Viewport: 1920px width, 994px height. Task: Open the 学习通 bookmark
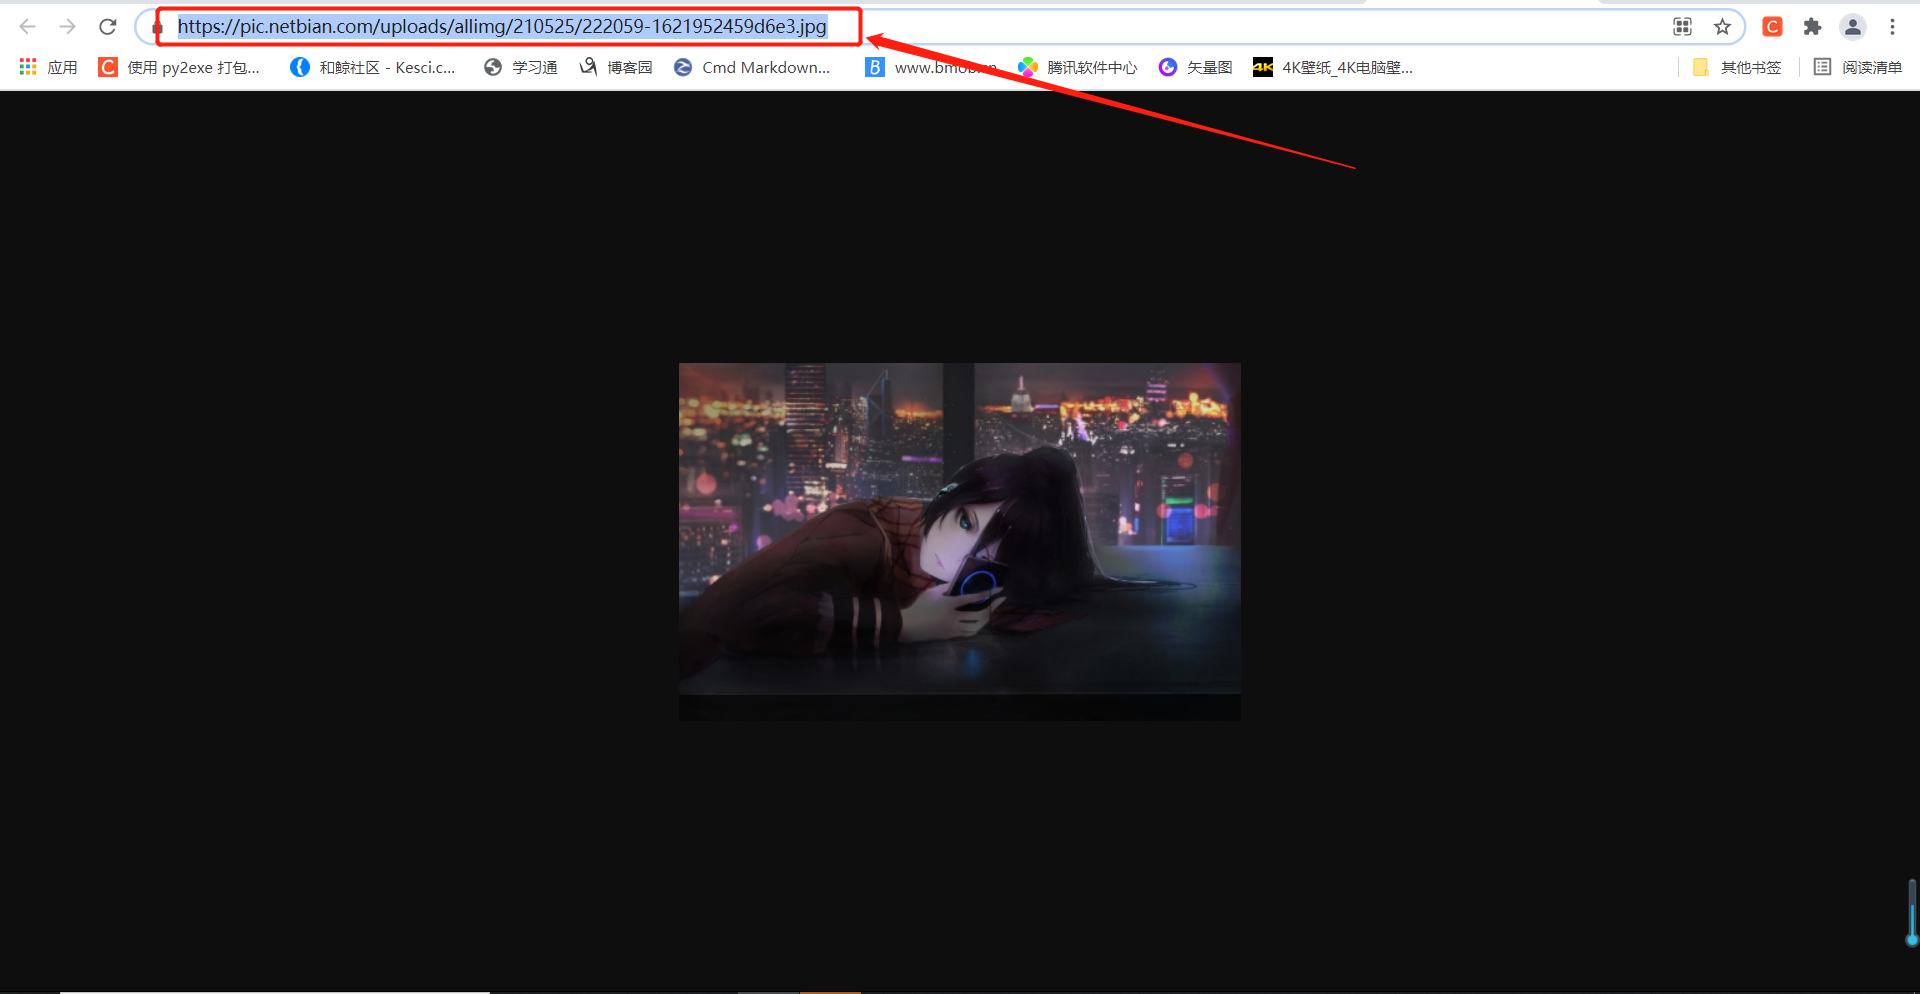pos(520,67)
